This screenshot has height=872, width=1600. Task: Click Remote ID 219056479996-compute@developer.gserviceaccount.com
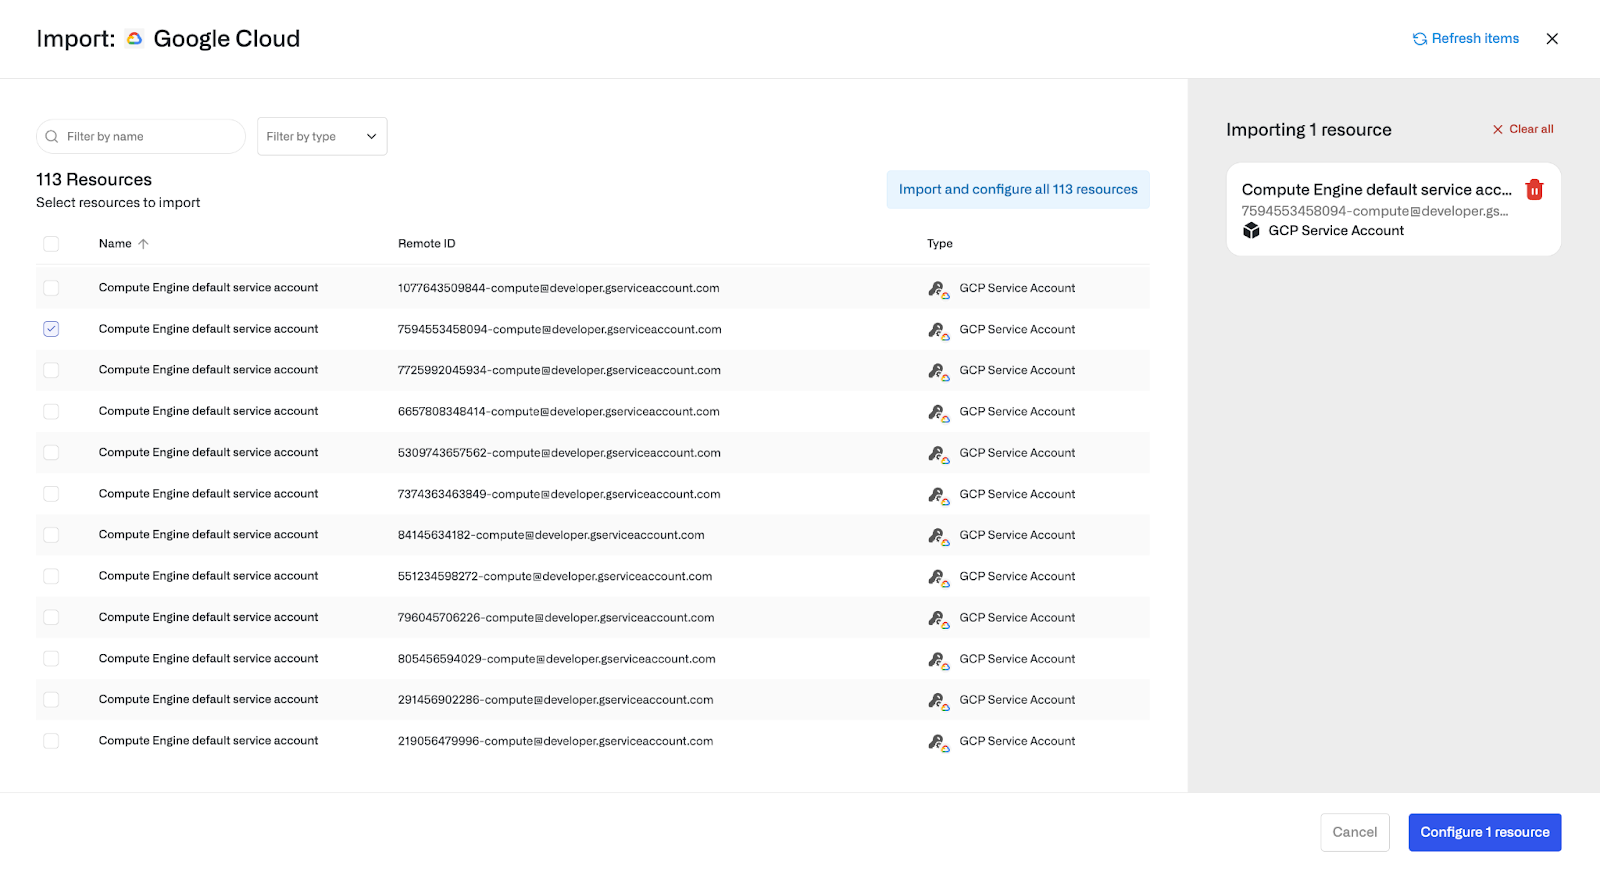[x=556, y=741]
